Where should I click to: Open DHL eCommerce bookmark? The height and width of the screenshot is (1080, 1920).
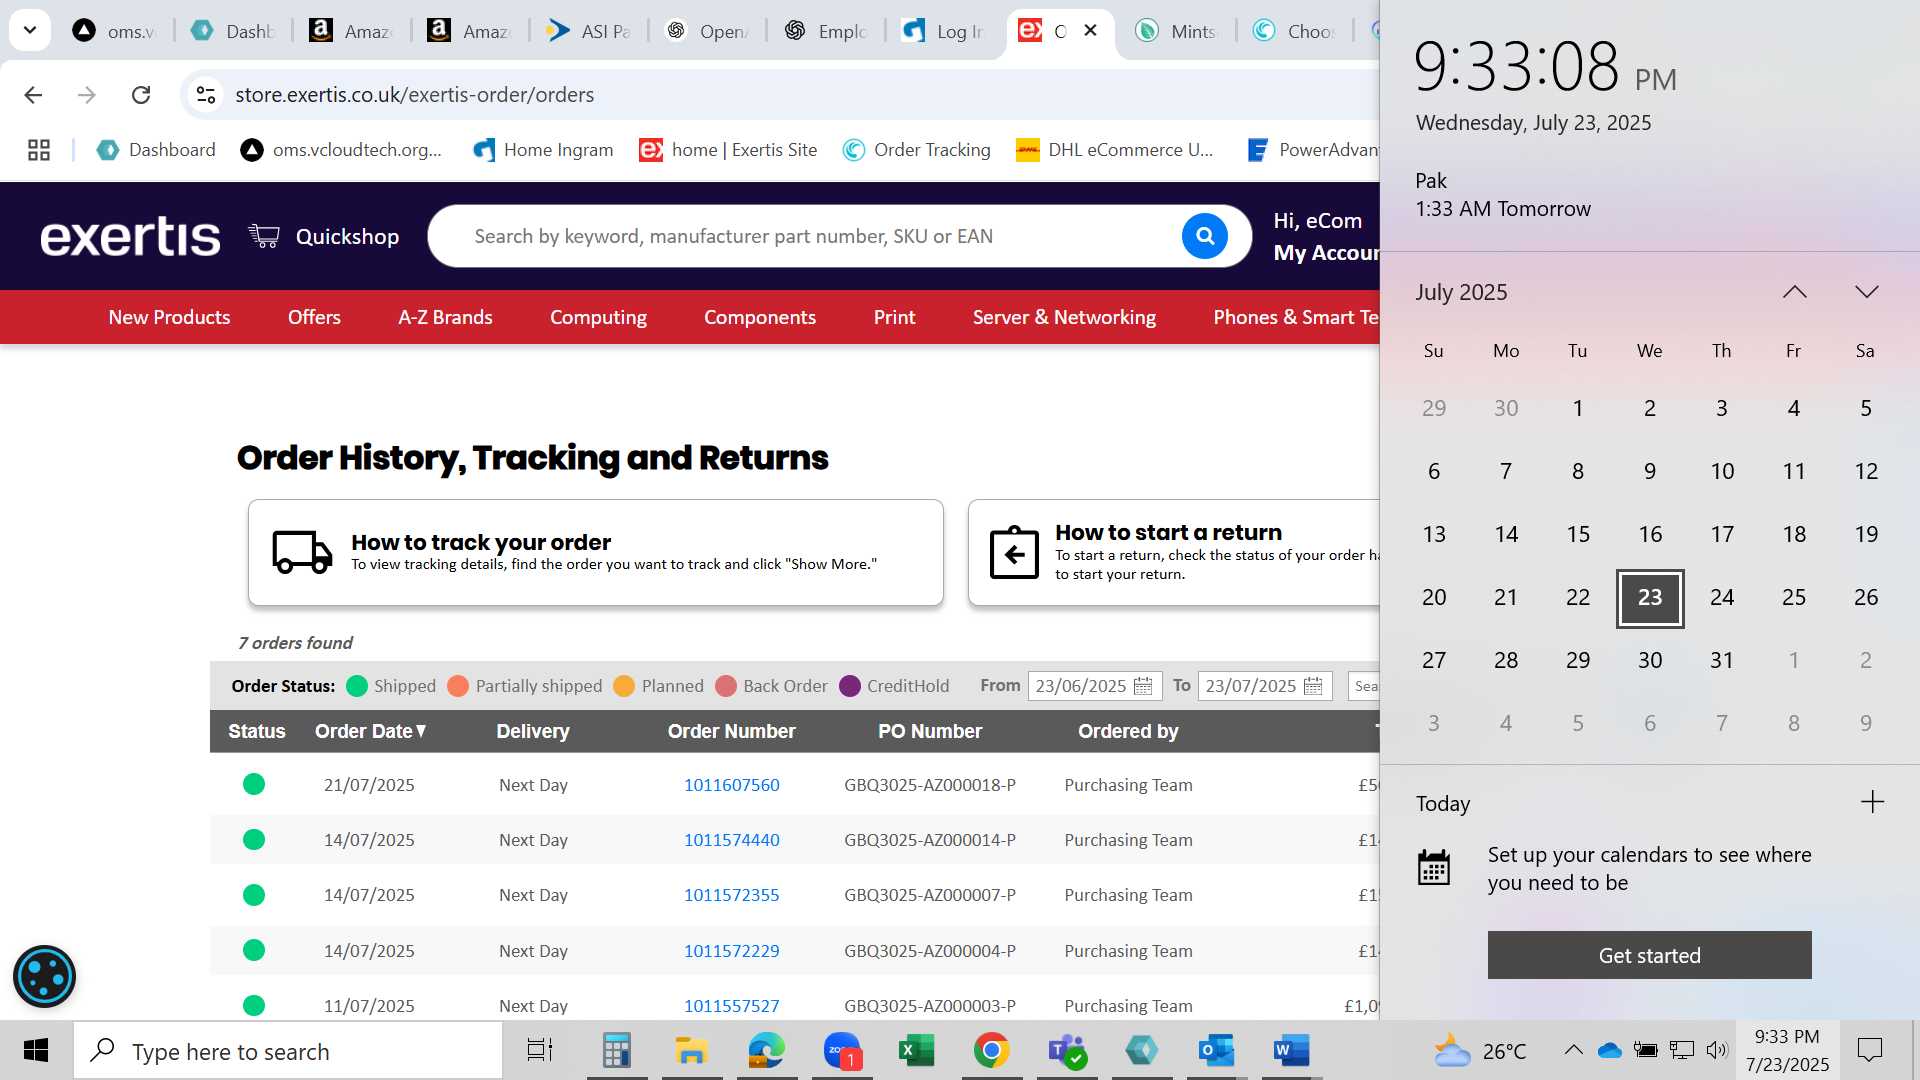pos(1114,150)
